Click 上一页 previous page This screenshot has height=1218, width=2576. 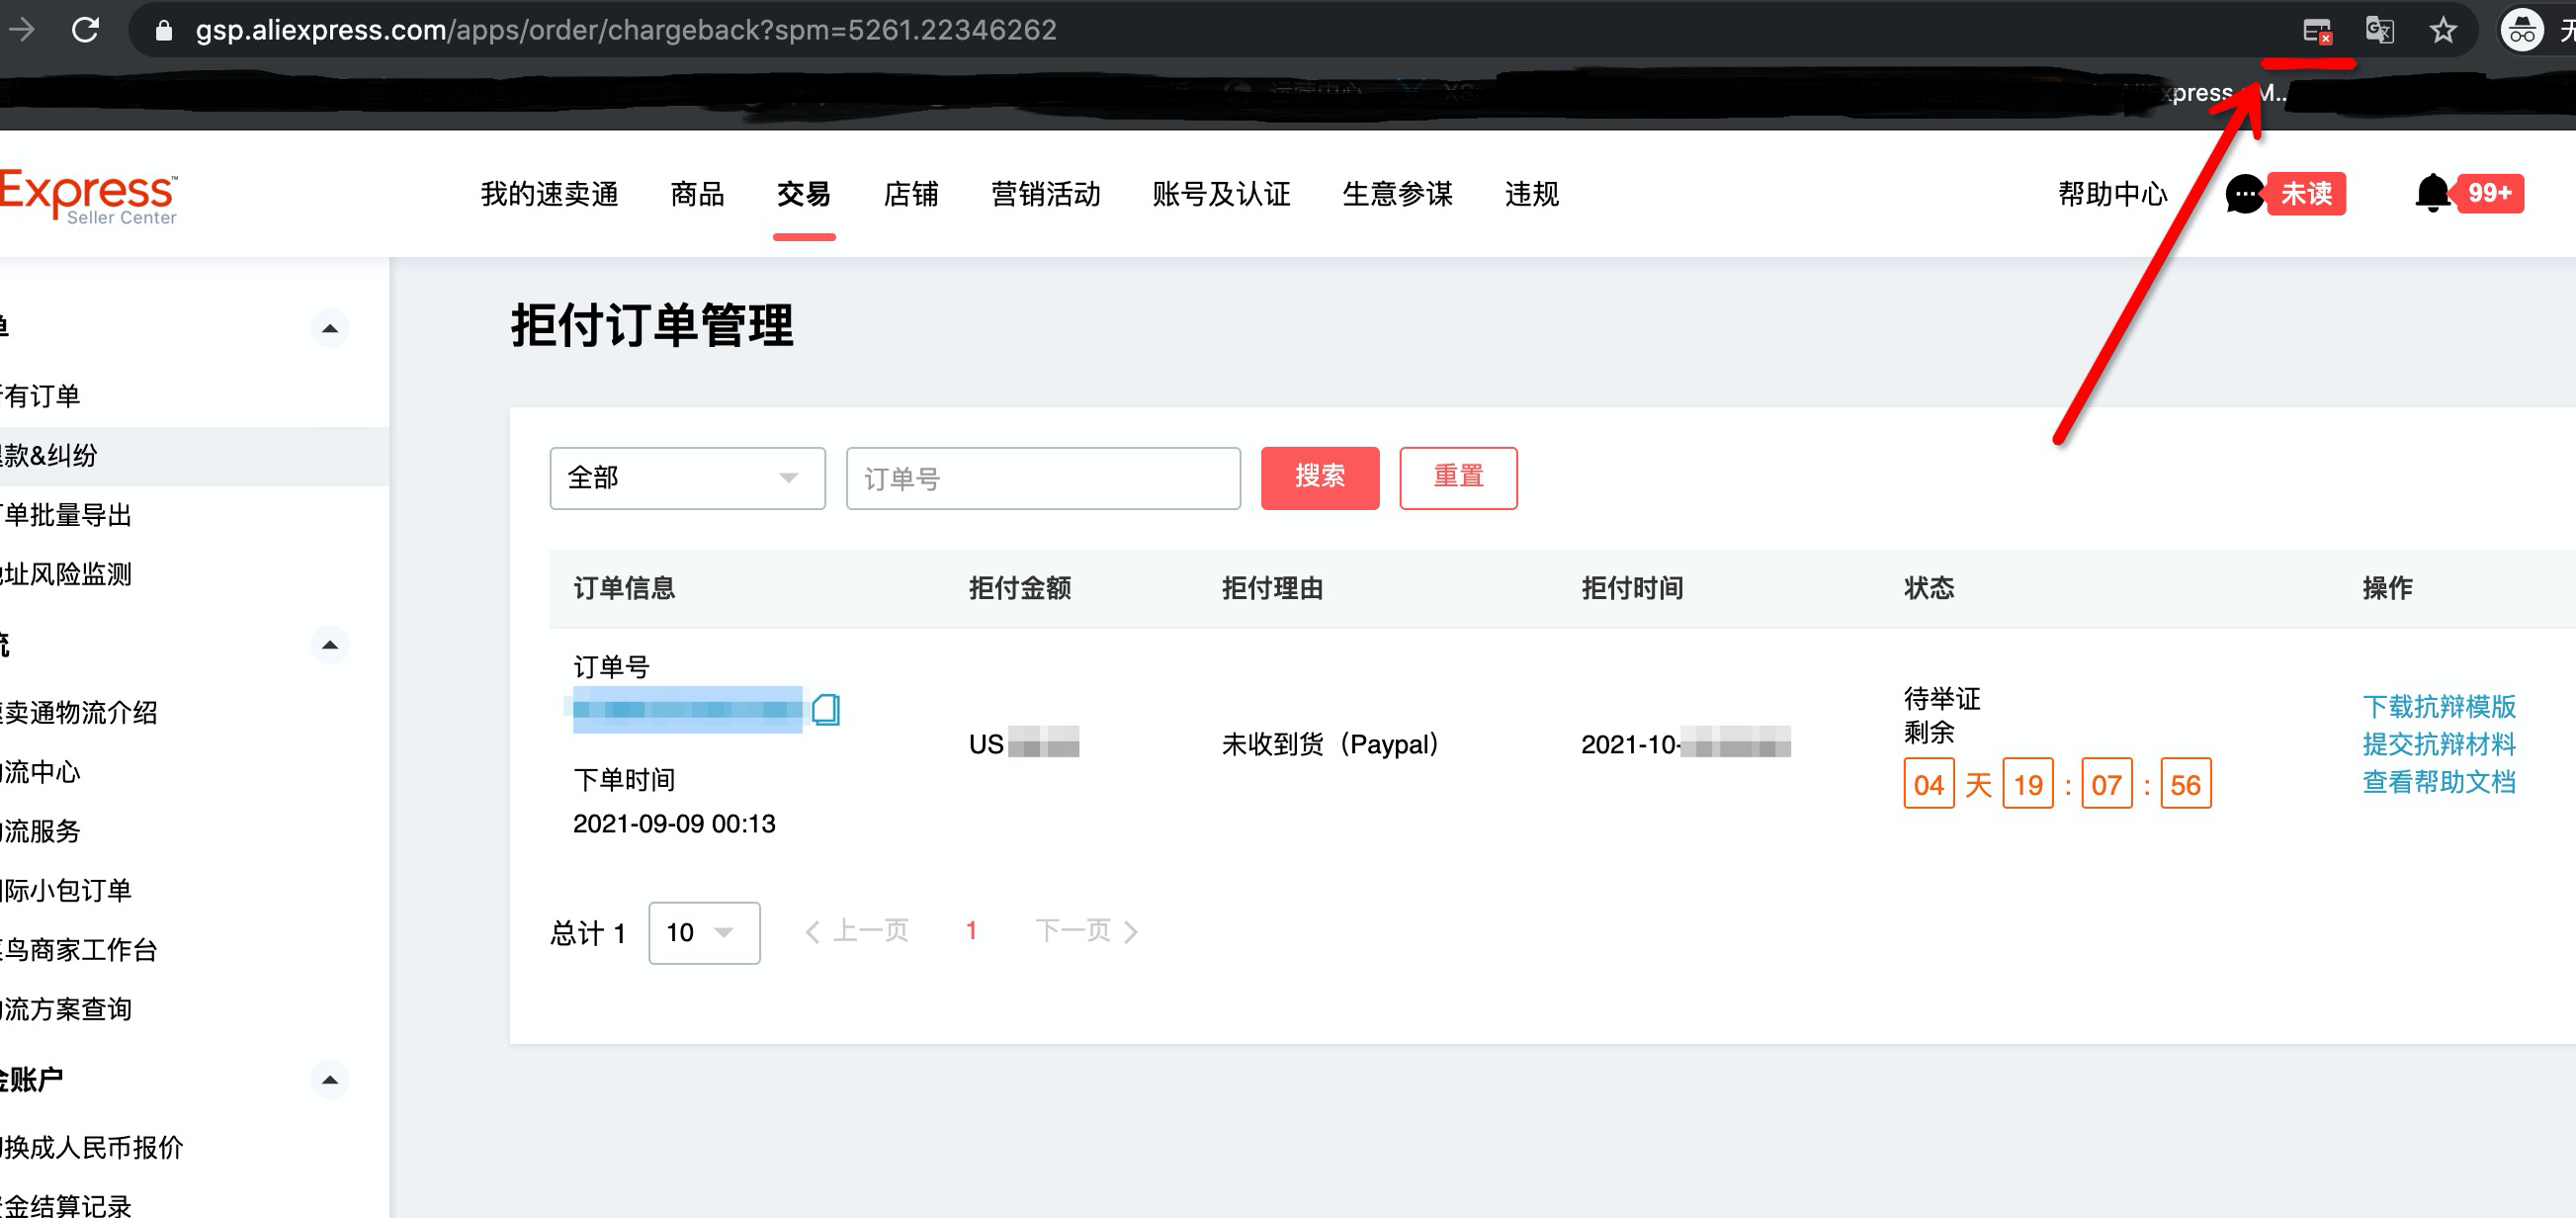point(857,932)
